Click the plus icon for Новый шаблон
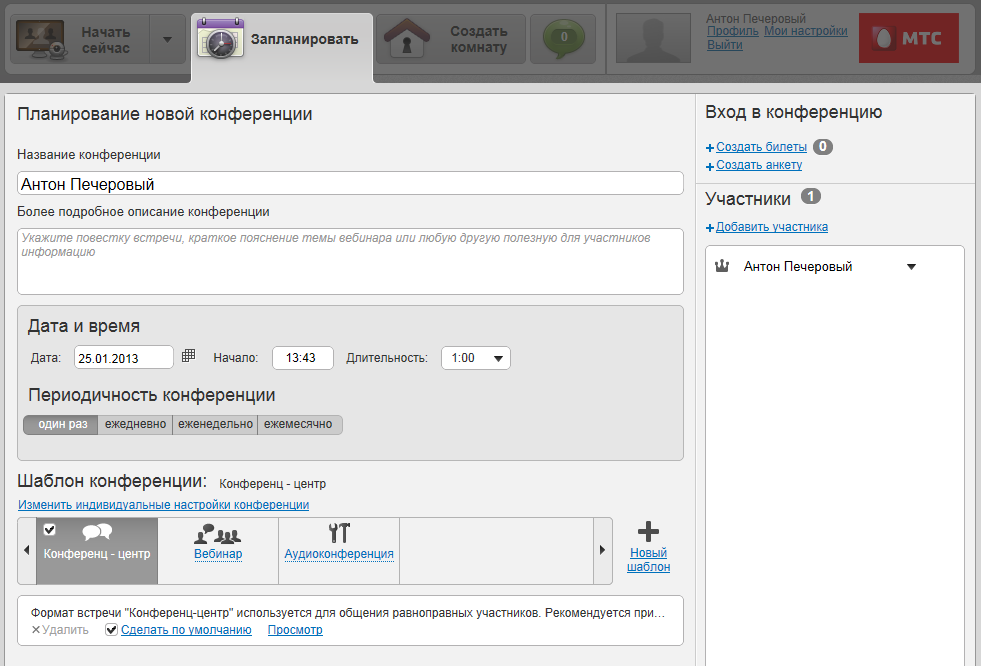Viewport: 981px width, 666px height. point(648,532)
